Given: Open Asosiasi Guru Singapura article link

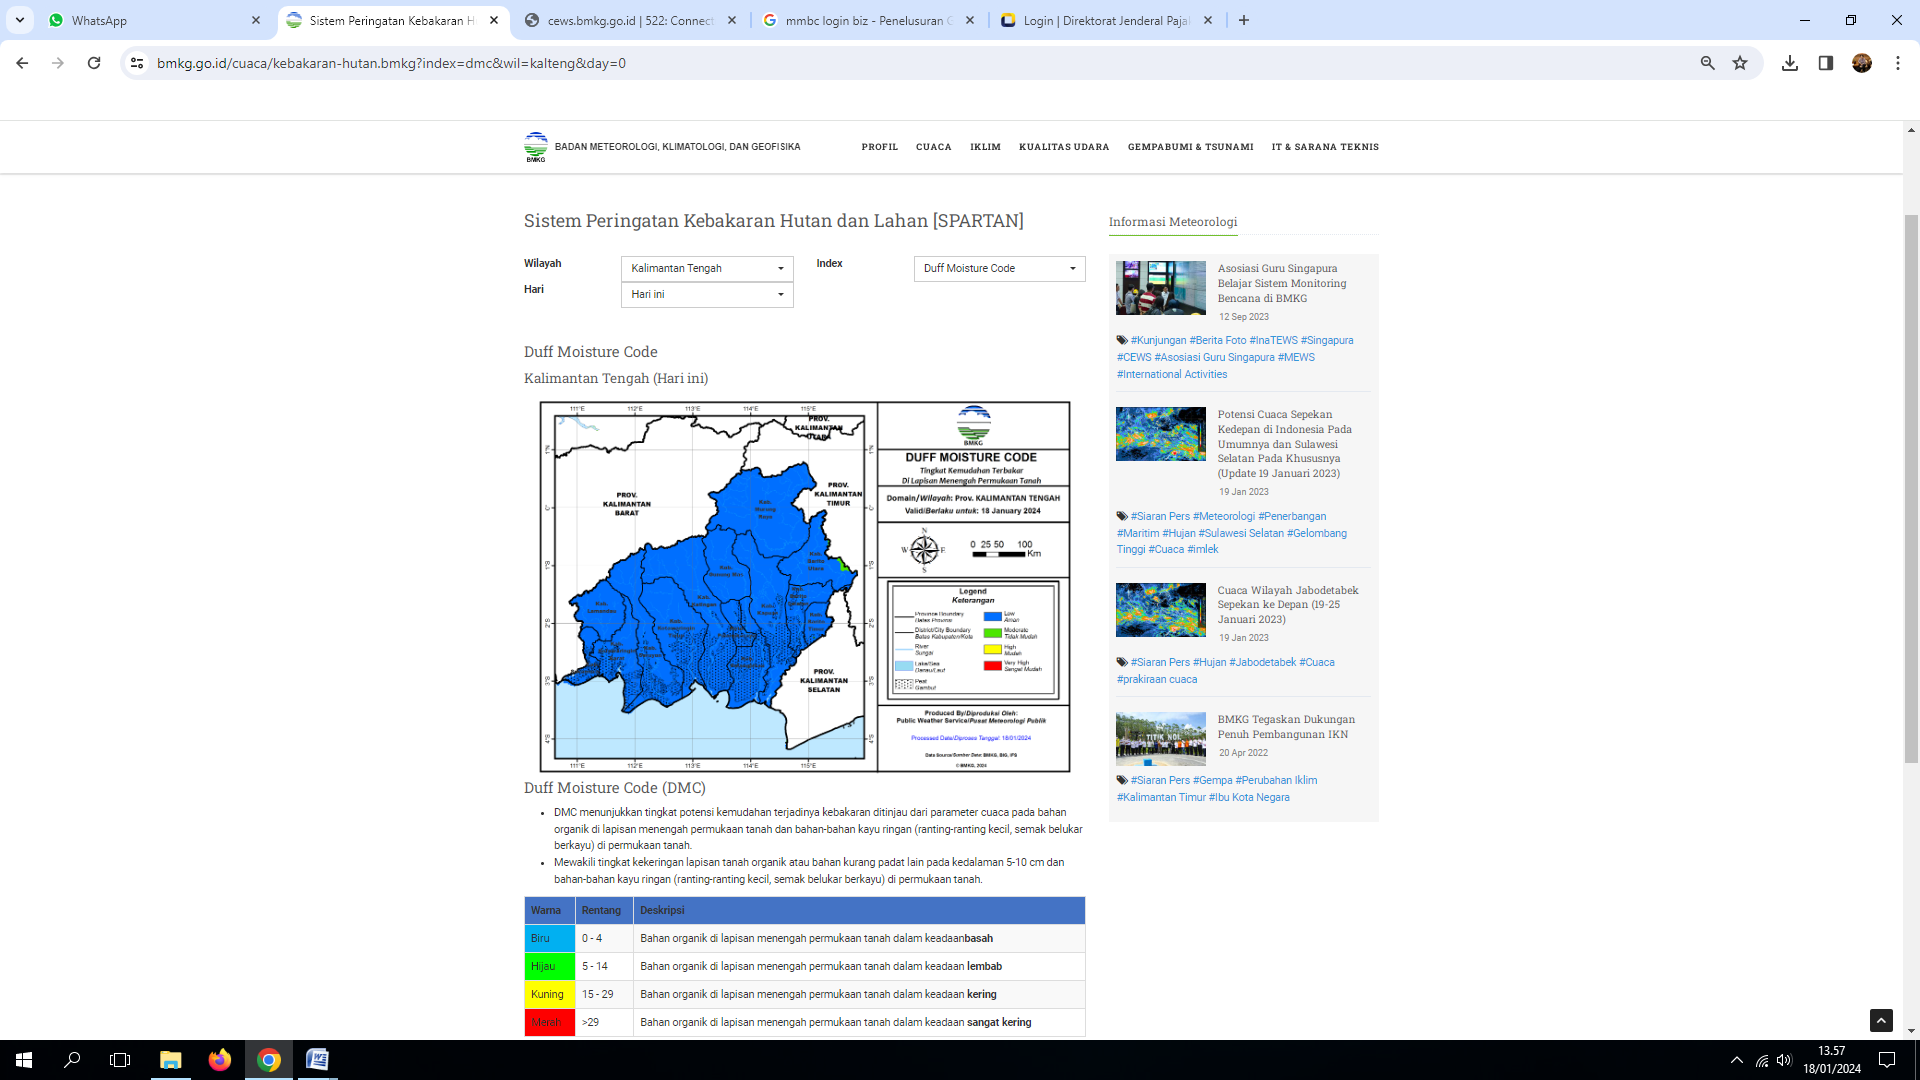Looking at the screenshot, I should coord(1282,283).
